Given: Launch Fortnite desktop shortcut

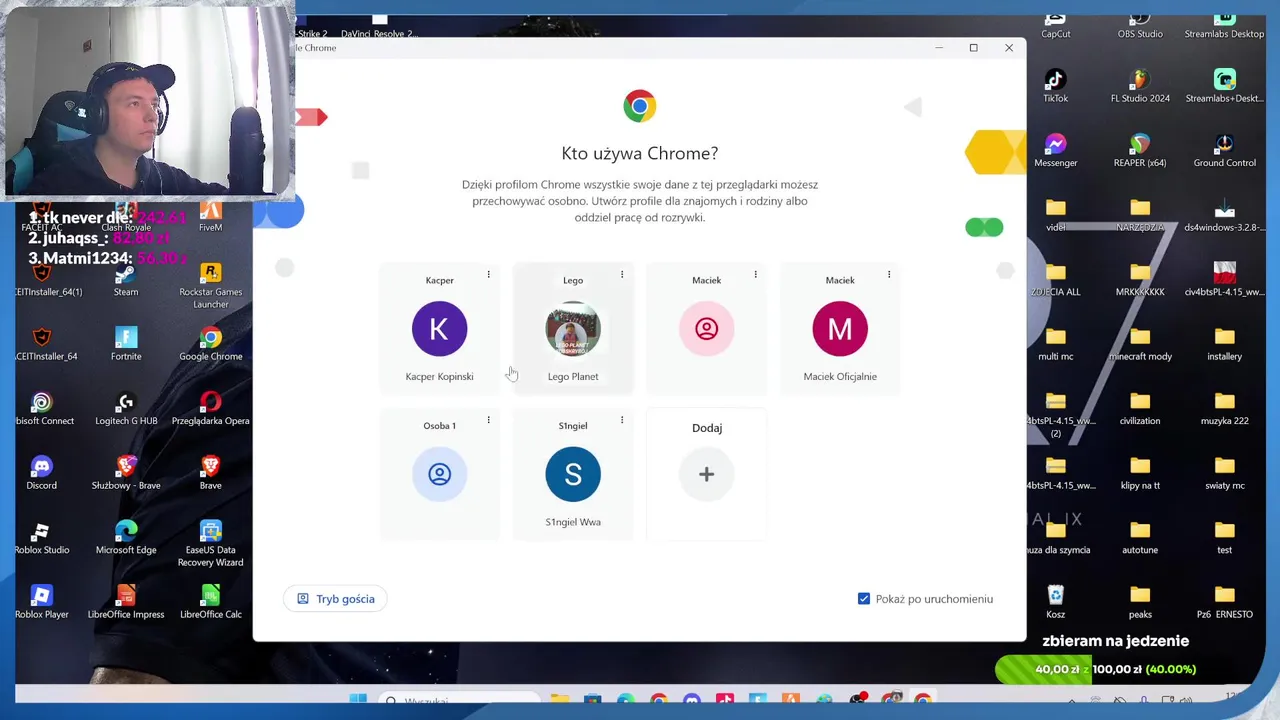Looking at the screenshot, I should pyautogui.click(x=126, y=344).
